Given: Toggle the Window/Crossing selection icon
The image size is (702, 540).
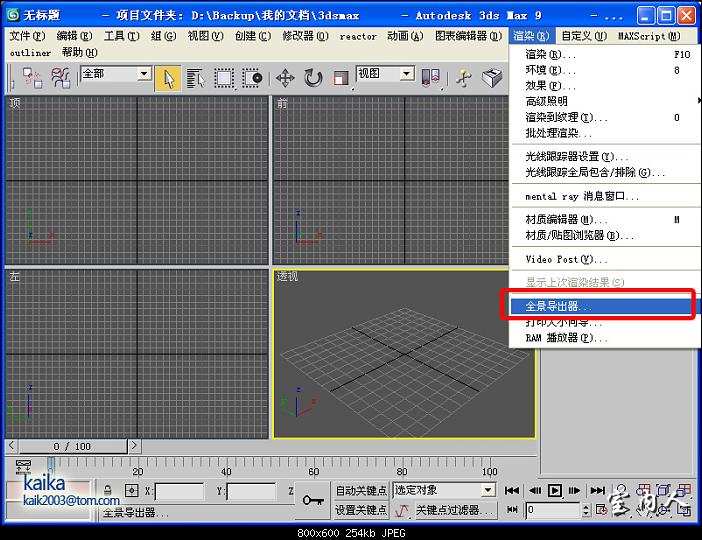Looking at the screenshot, I should click(x=252, y=78).
